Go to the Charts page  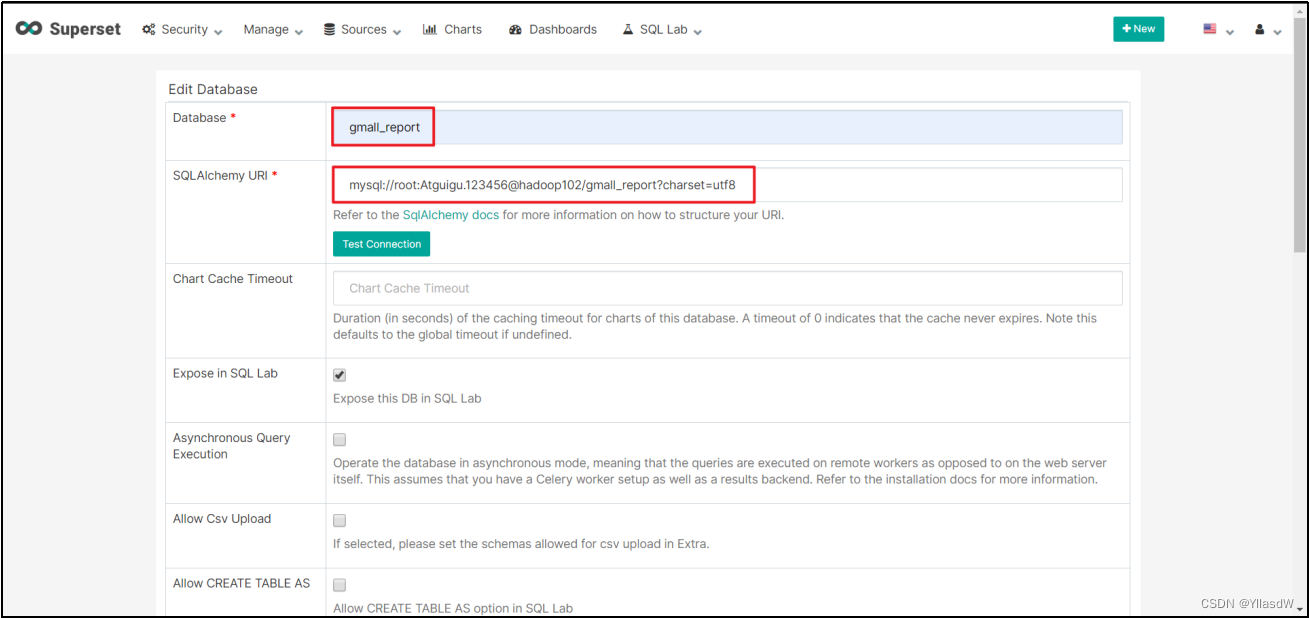(x=452, y=30)
